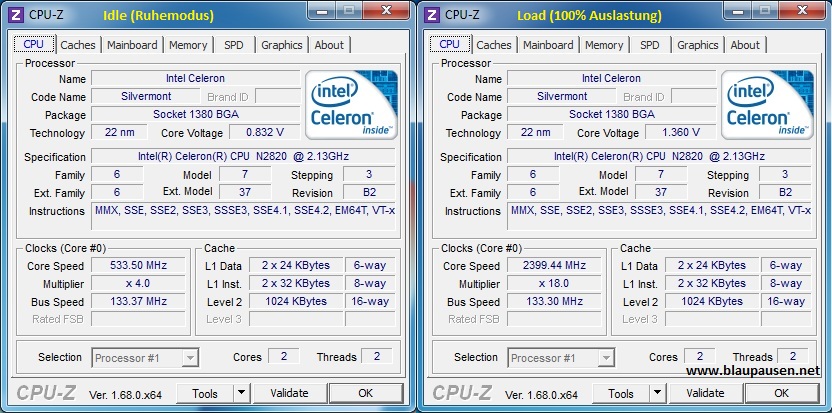Click Threads count field in Load window
This screenshot has height=413, width=832.
(793, 356)
